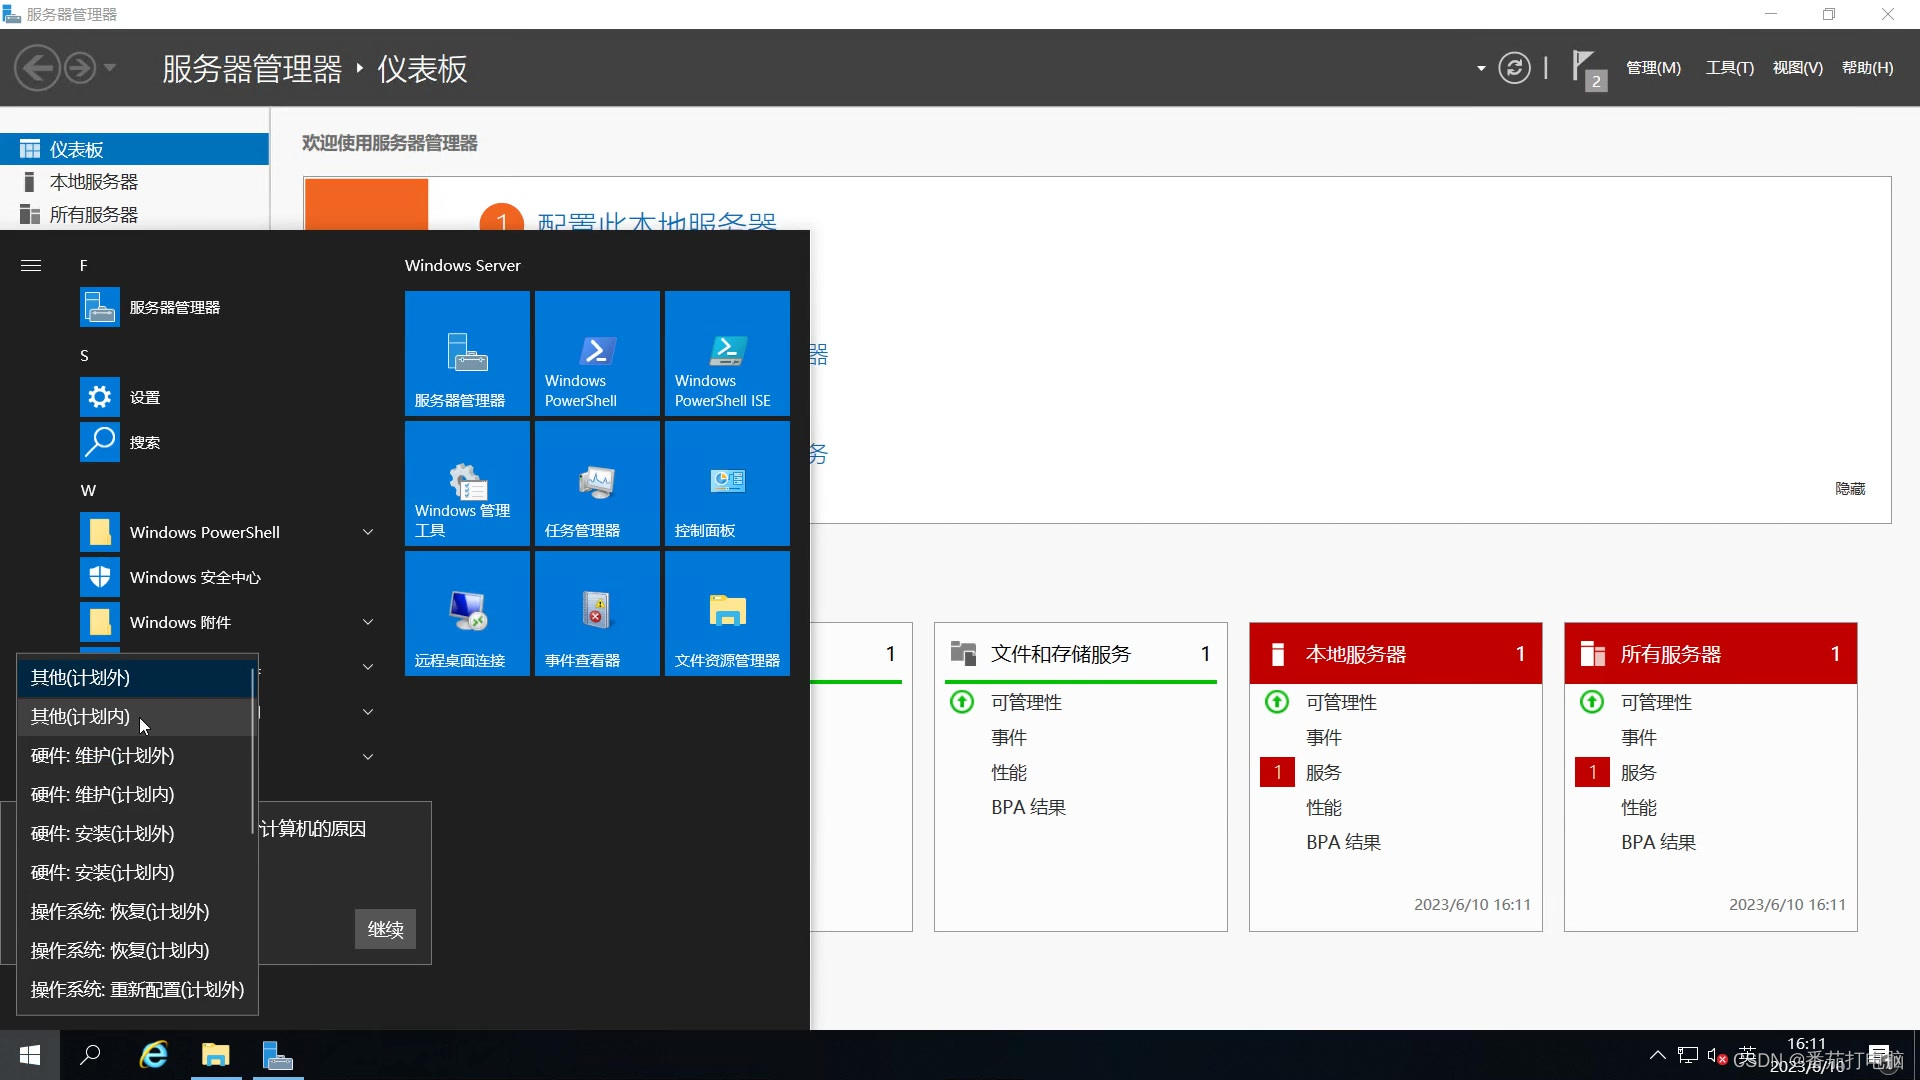Switch to Server Manager taskbar icon
This screenshot has width=1920, height=1080.
[278, 1055]
